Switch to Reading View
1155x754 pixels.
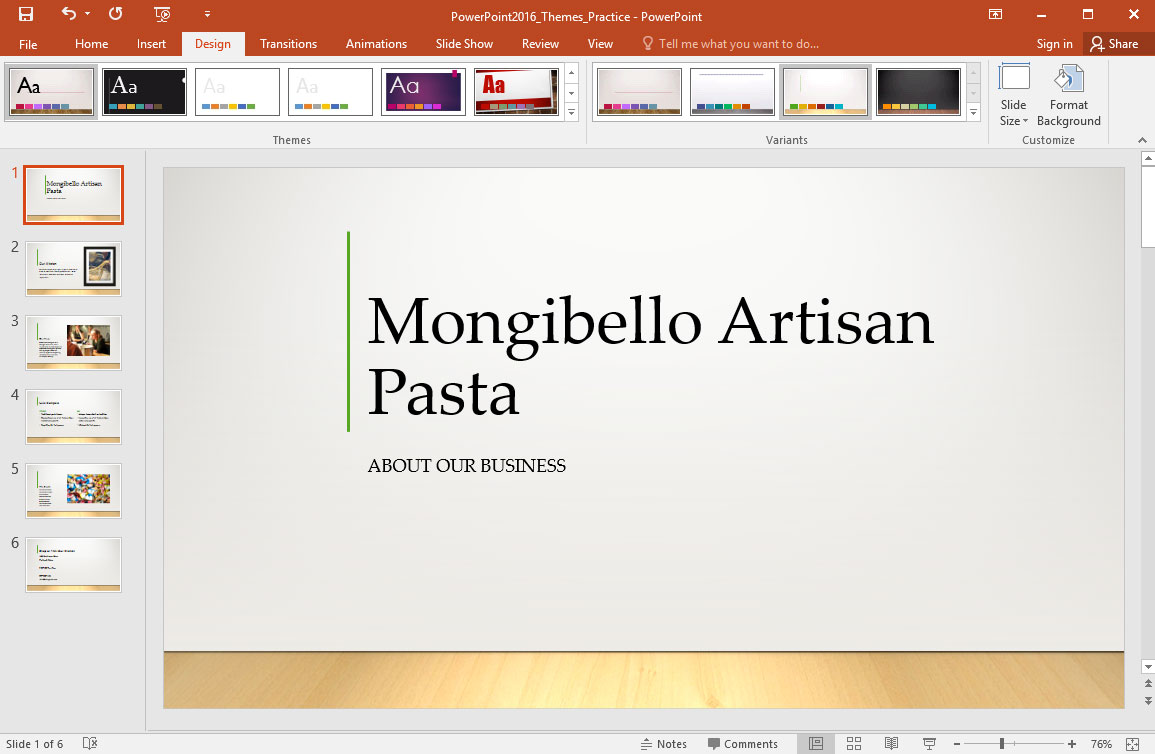[891, 743]
